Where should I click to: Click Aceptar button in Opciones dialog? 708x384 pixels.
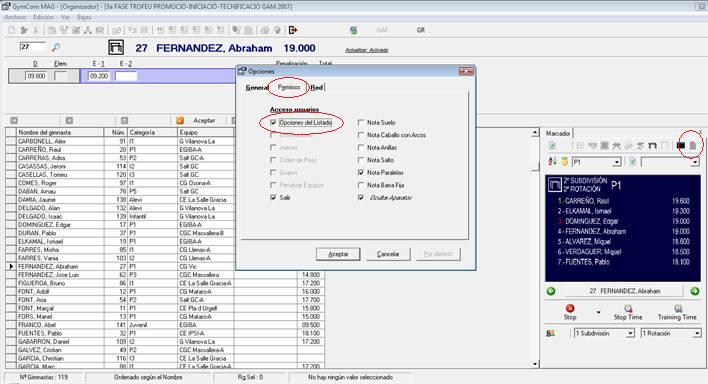(x=338, y=254)
